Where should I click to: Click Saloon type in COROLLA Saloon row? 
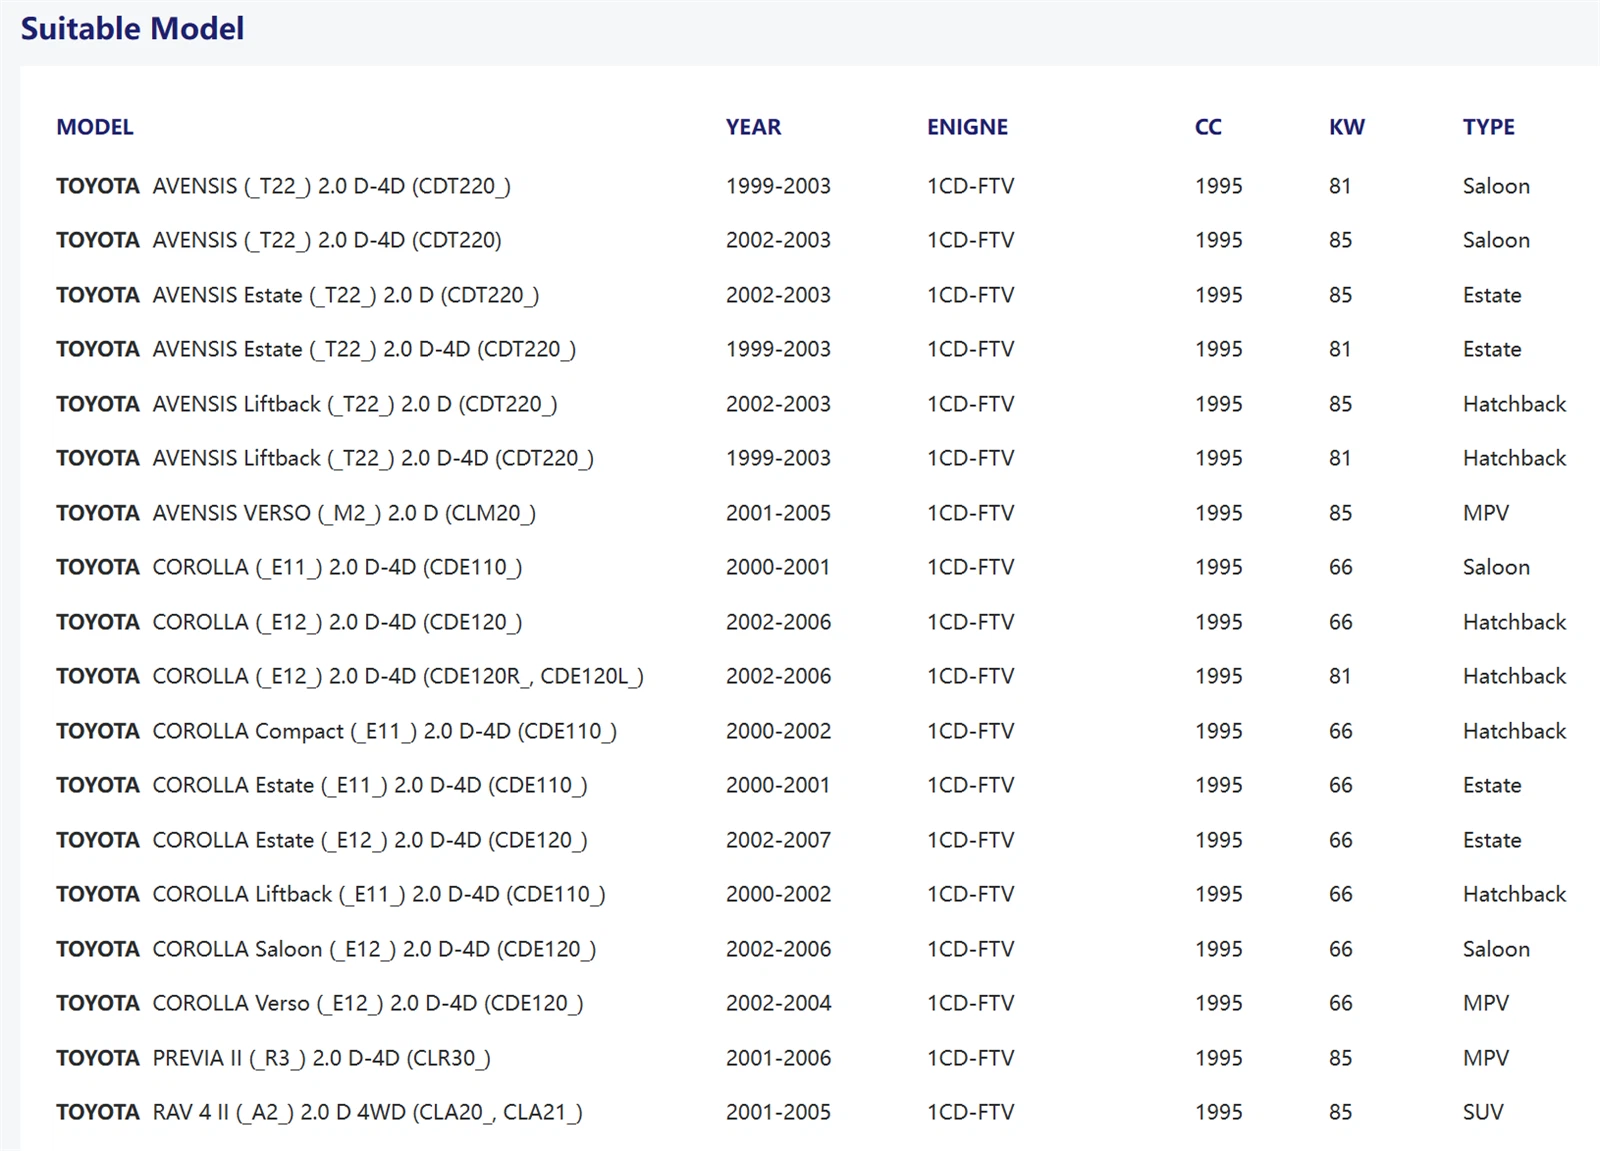[x=1496, y=949]
